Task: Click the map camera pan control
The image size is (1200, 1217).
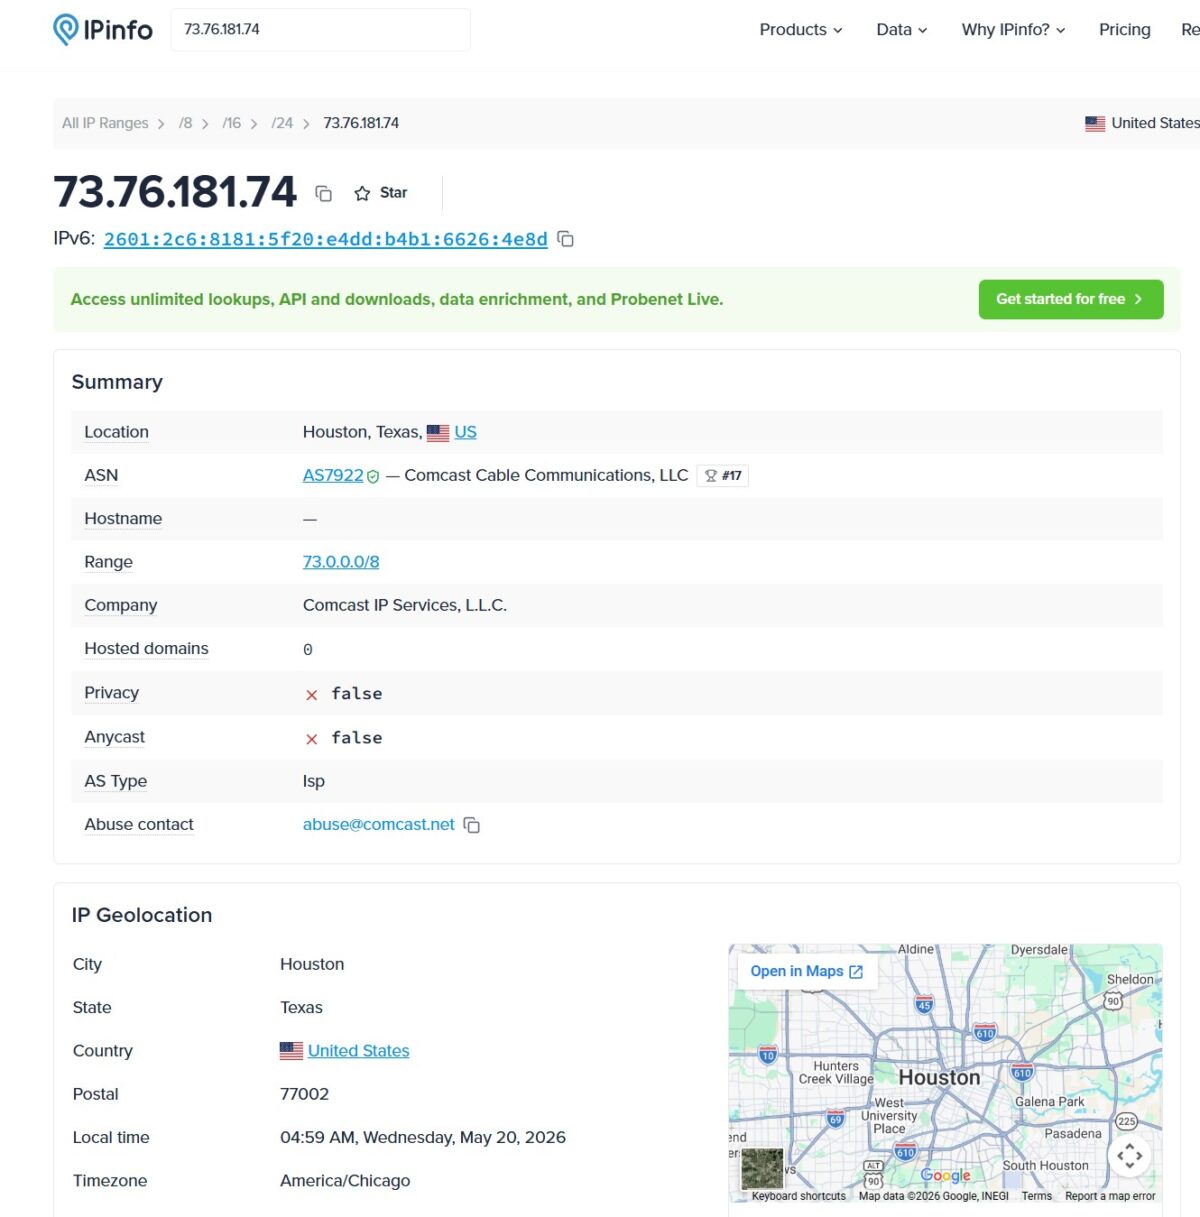Action: [1130, 1156]
